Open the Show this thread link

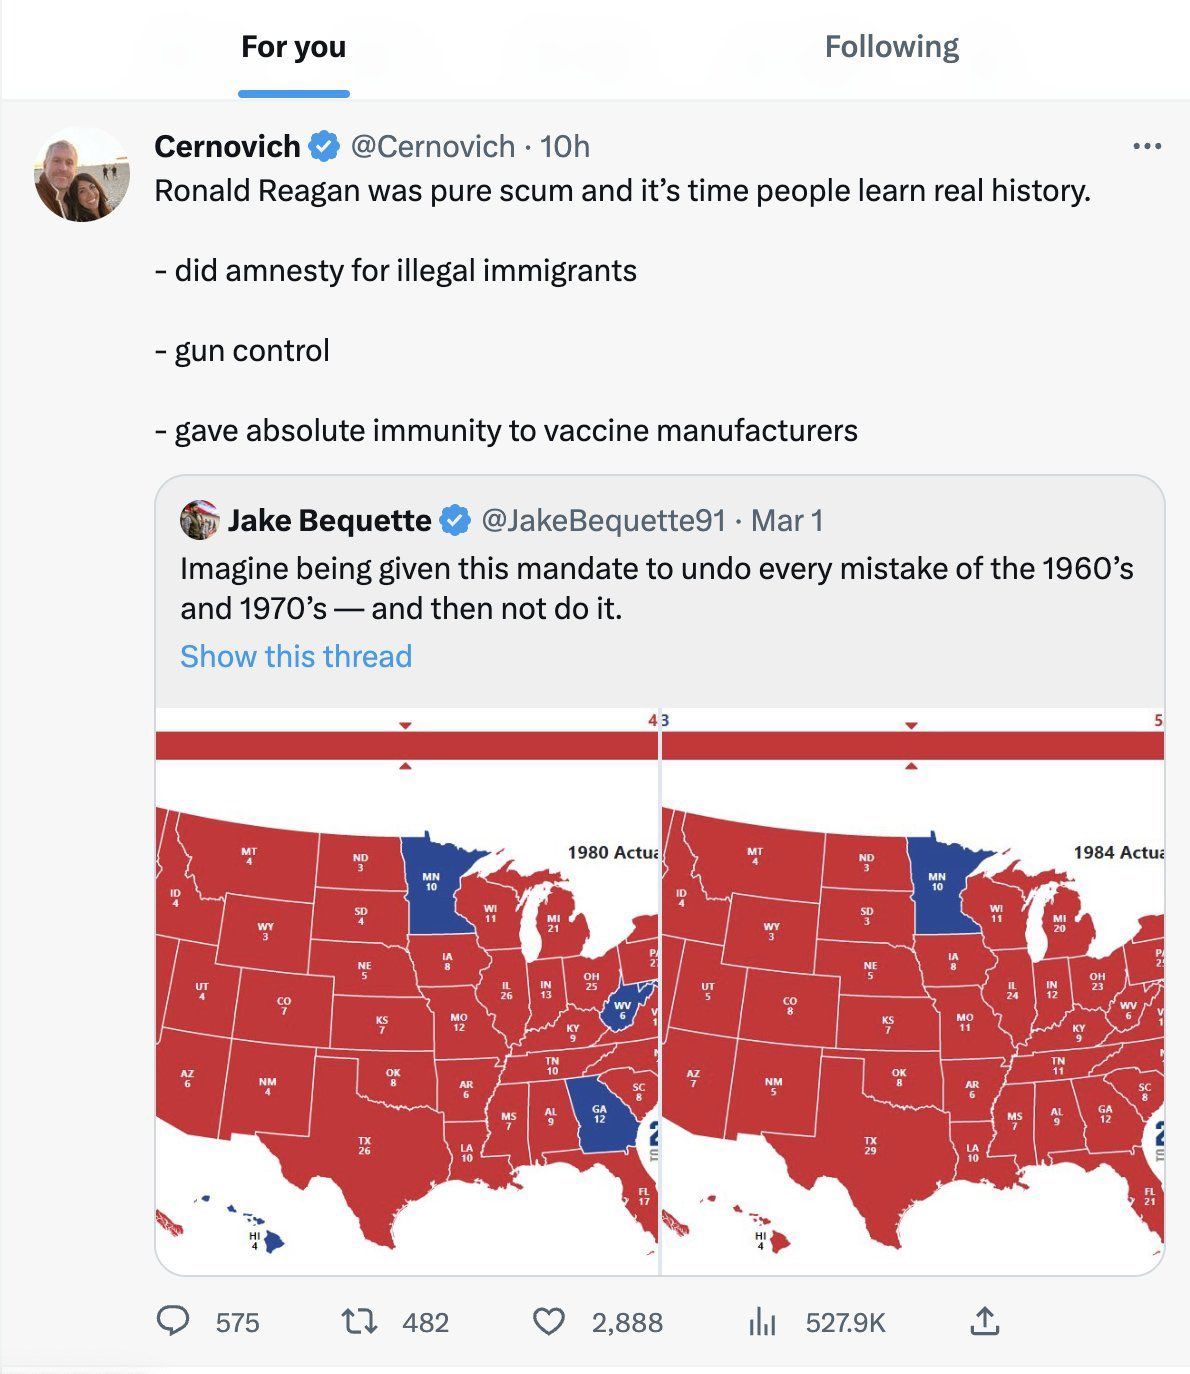[296, 656]
